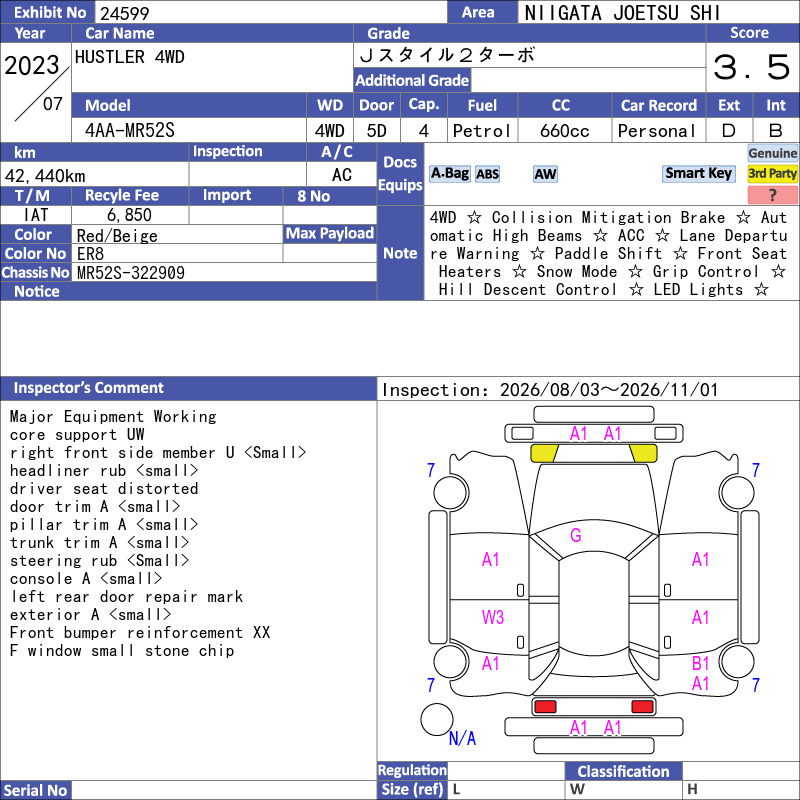The image size is (800, 800).
Task: Click the exterior A small comment
Action: click(90, 615)
